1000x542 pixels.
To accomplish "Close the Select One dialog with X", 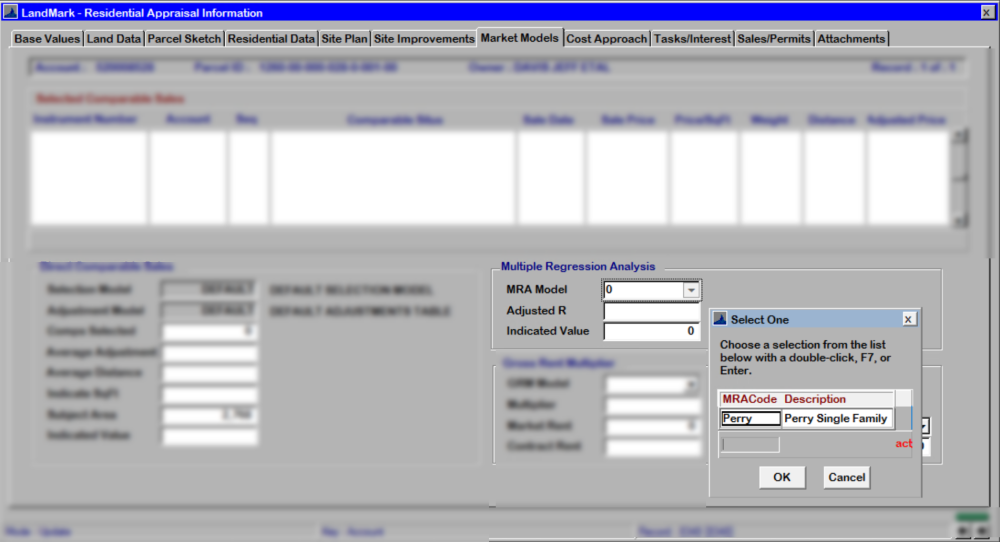I will 908,319.
